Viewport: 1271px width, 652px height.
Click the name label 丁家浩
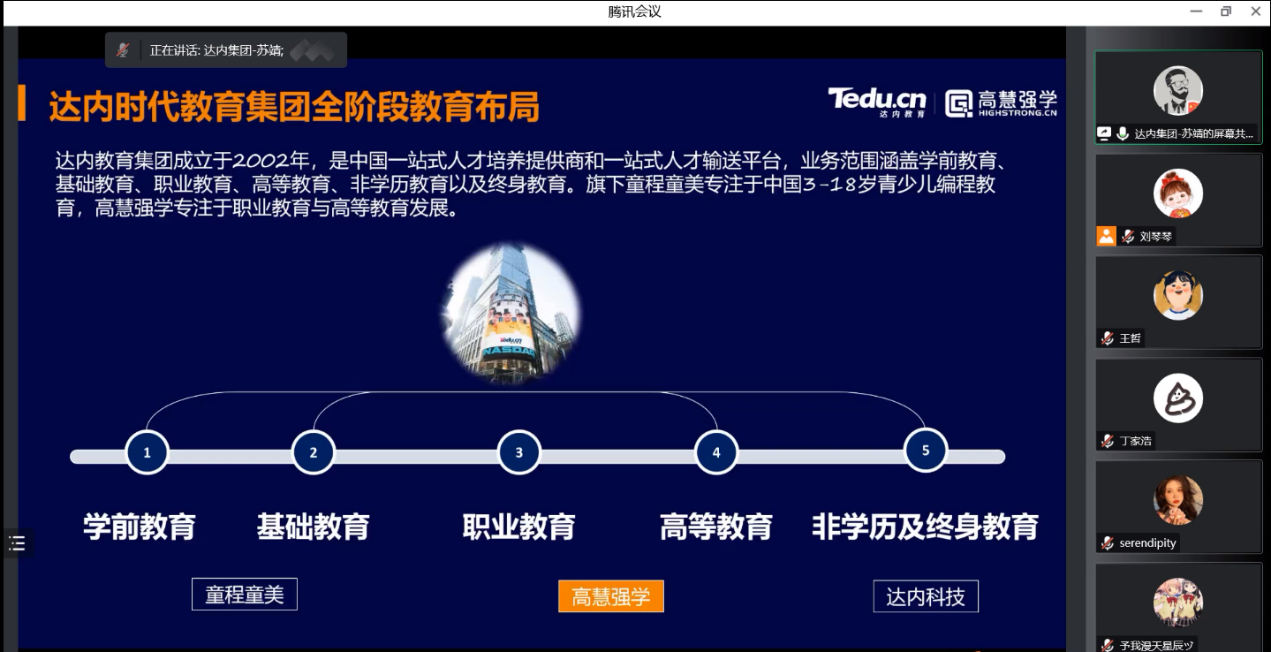click(x=1136, y=441)
